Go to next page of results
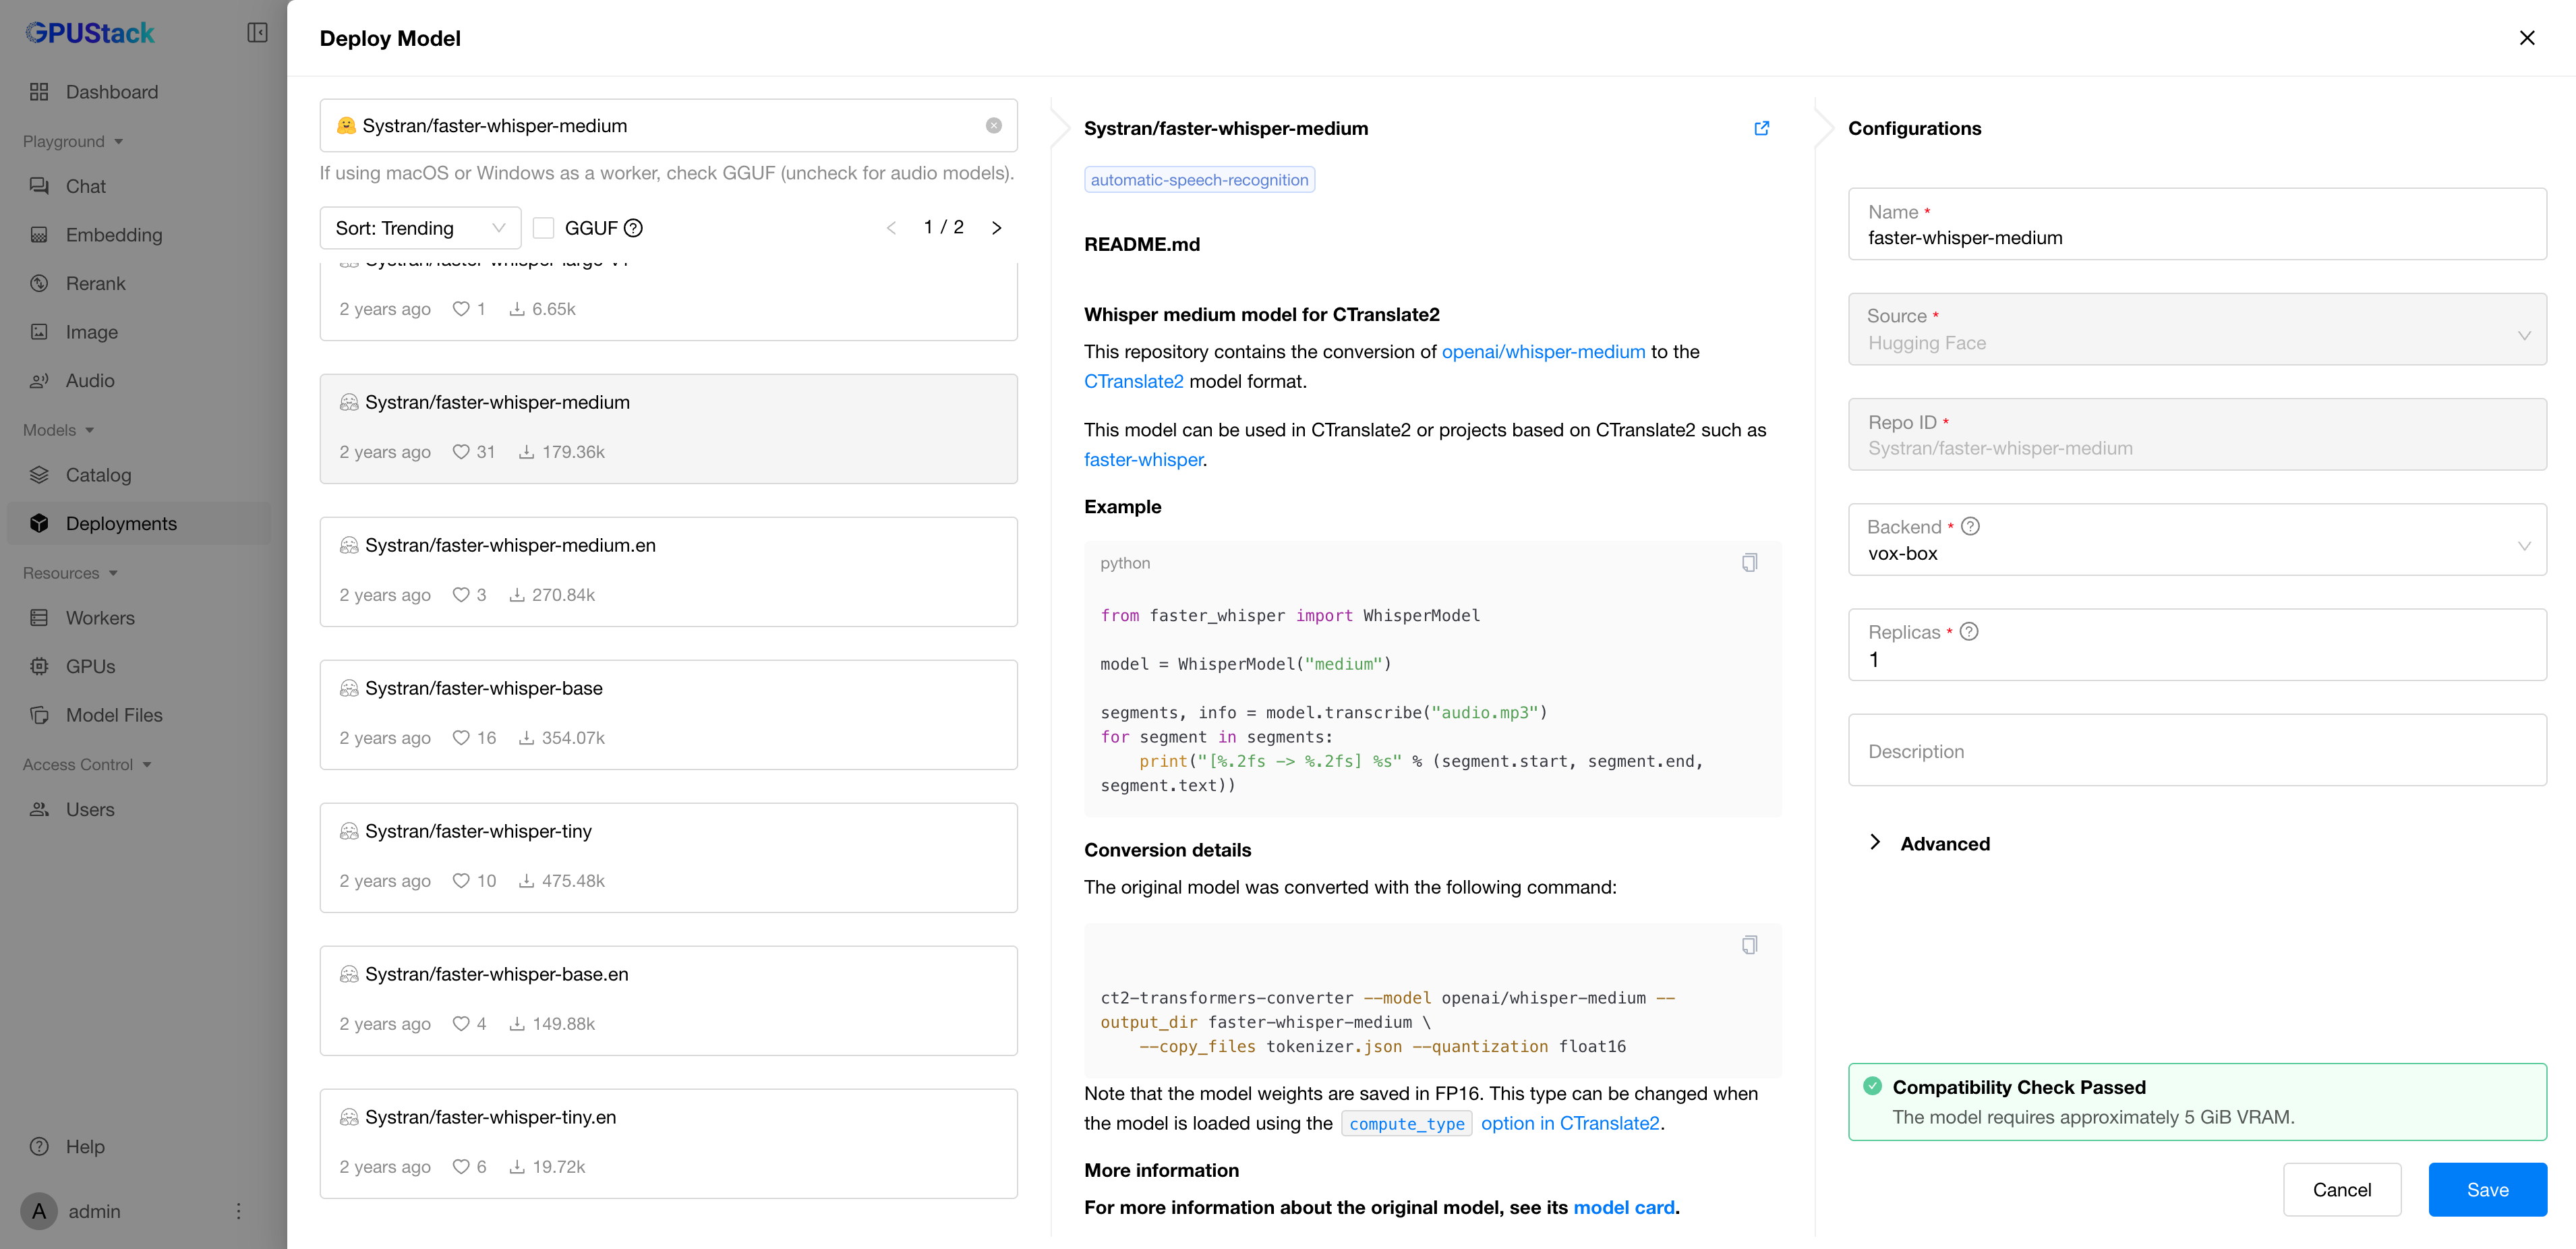Image resolution: width=2576 pixels, height=1249 pixels. click(x=996, y=228)
